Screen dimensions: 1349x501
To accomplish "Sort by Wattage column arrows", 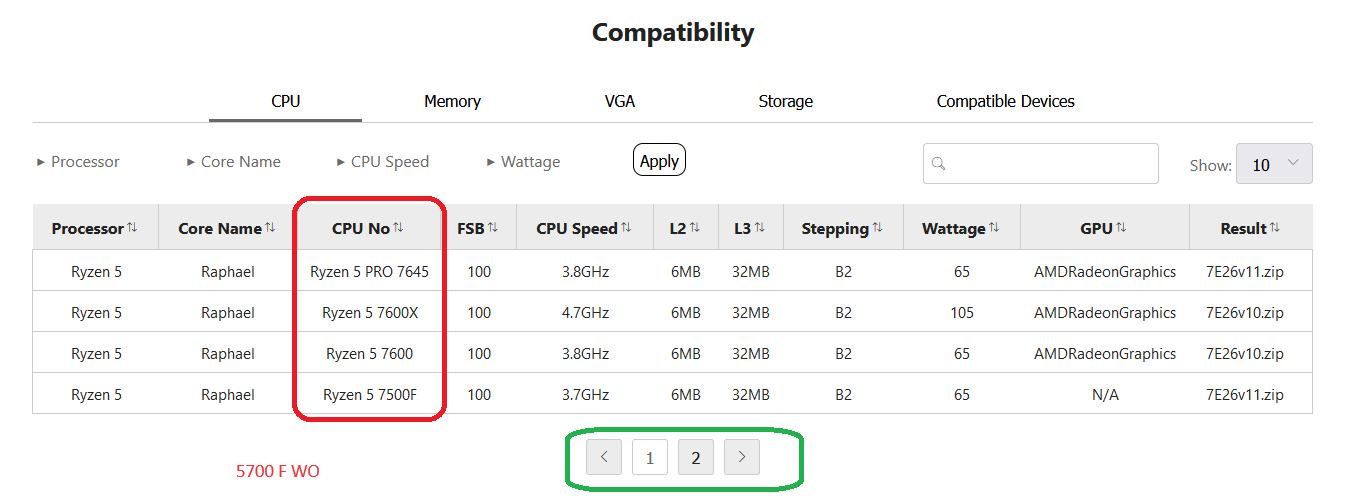I will point(993,228).
